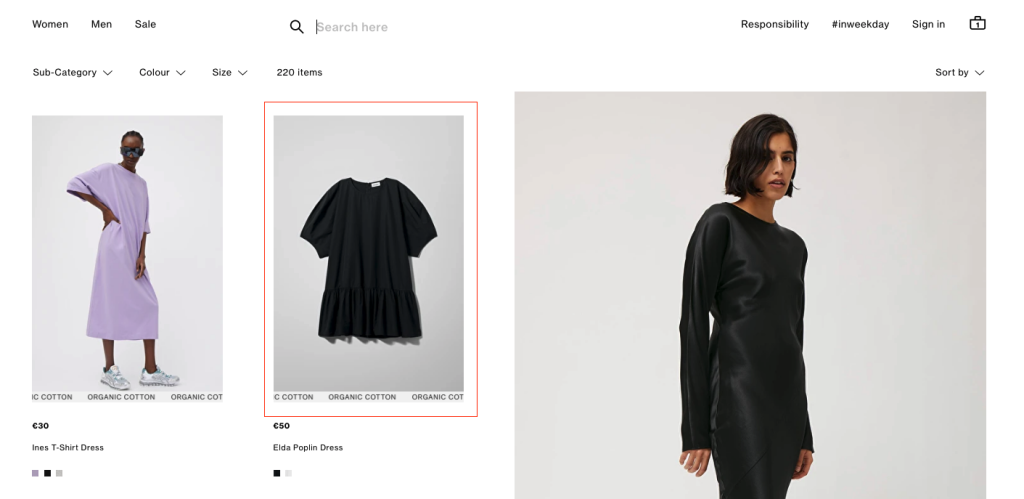Open the Sort by dropdown
This screenshot has width=1024, height=499.
(x=959, y=73)
